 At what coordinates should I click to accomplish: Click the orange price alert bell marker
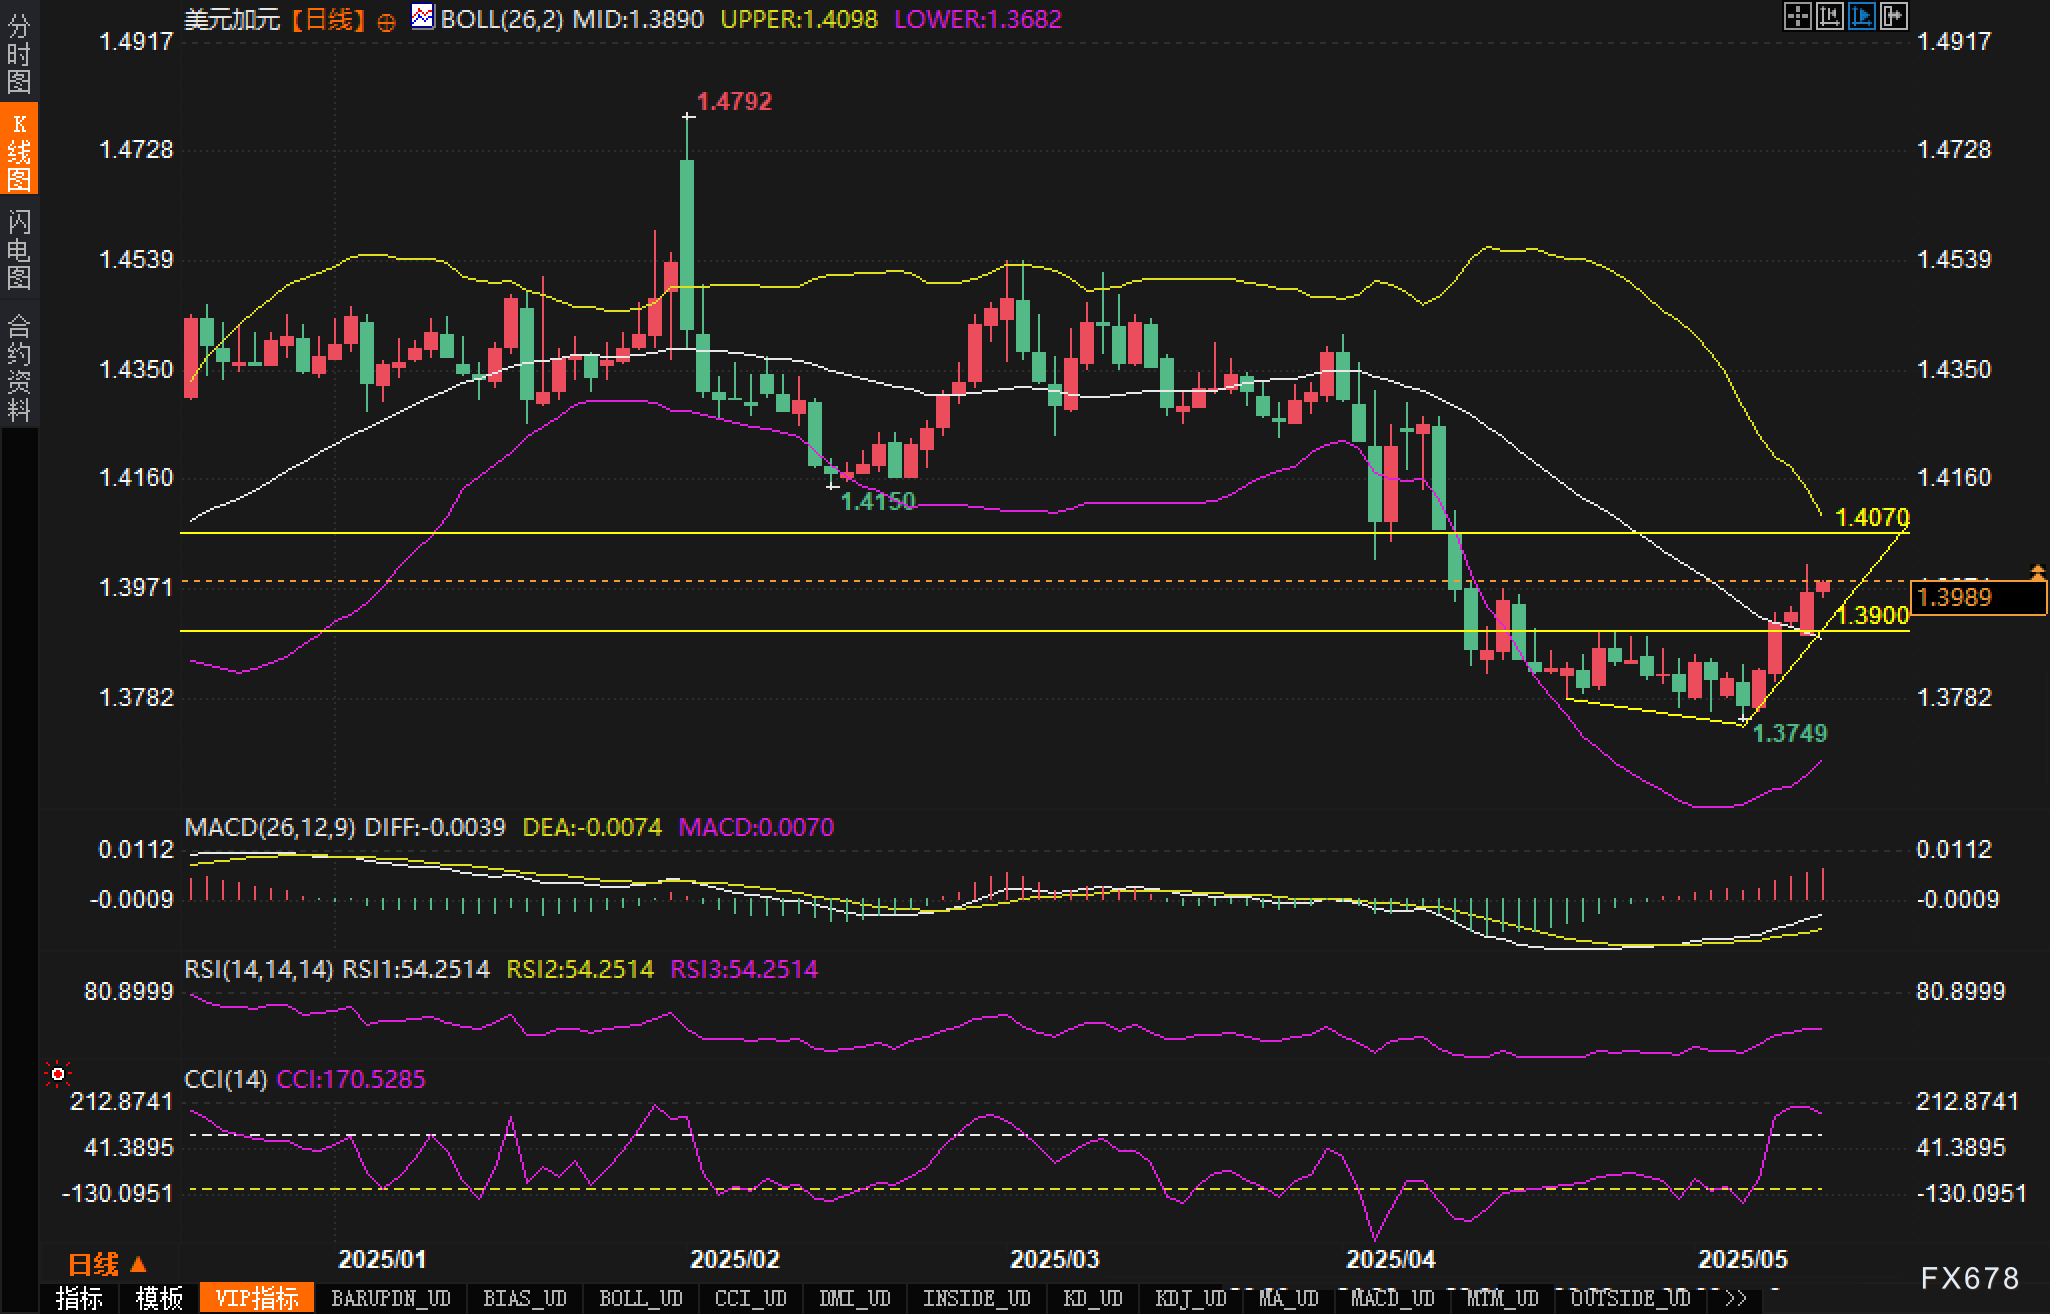pos(2037,572)
